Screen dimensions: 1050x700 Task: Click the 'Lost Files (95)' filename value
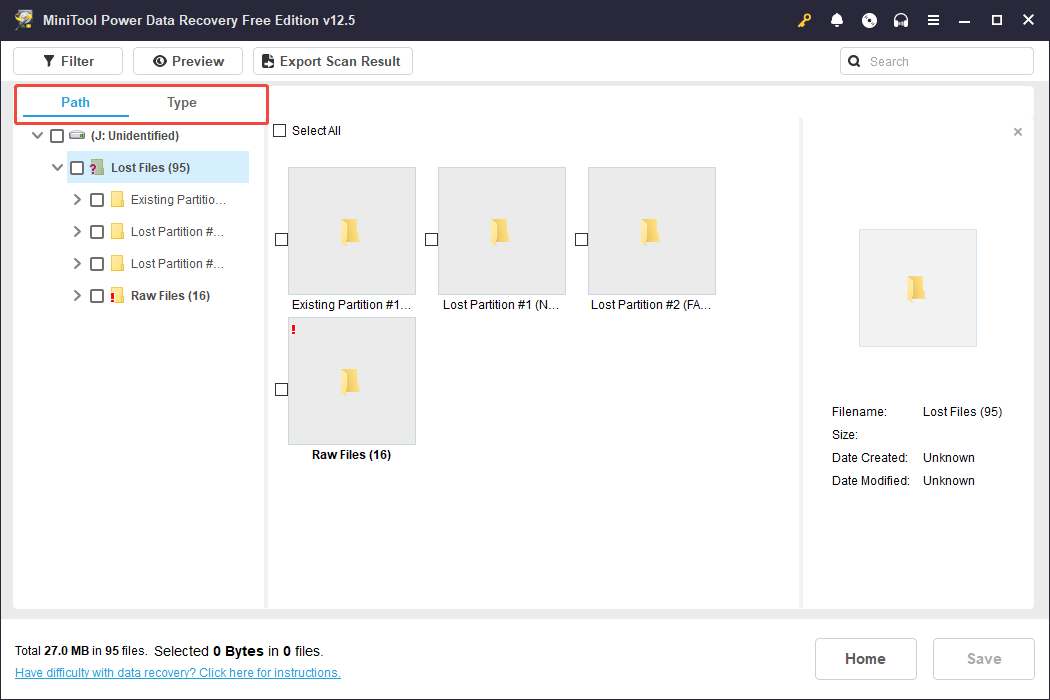point(962,412)
